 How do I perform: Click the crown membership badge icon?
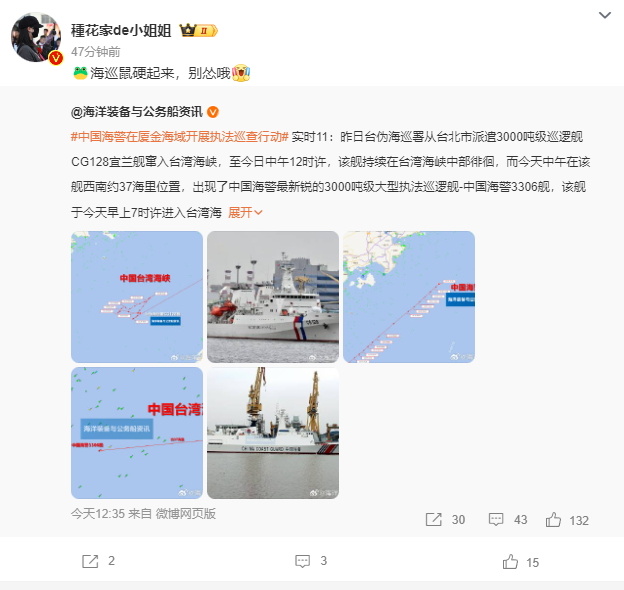coord(198,31)
